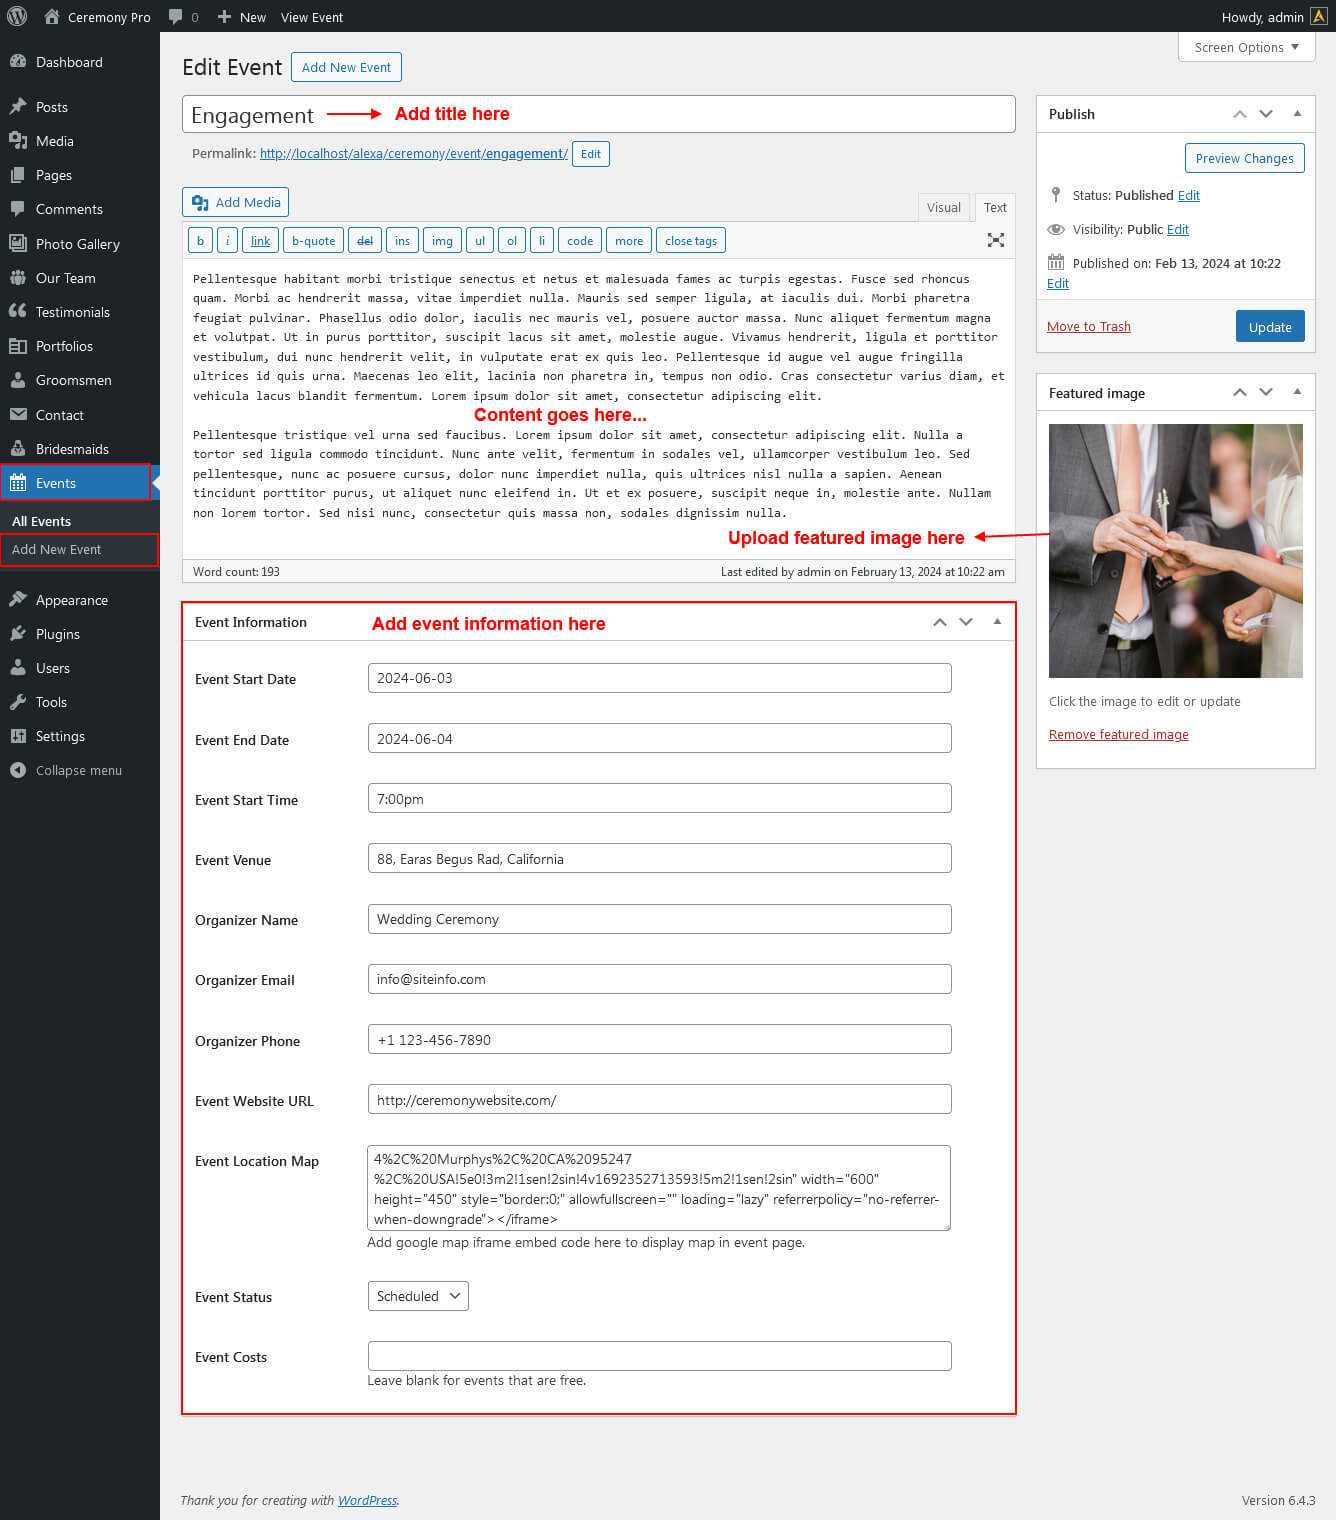
Task: Click the Add Media button
Action: pos(236,202)
